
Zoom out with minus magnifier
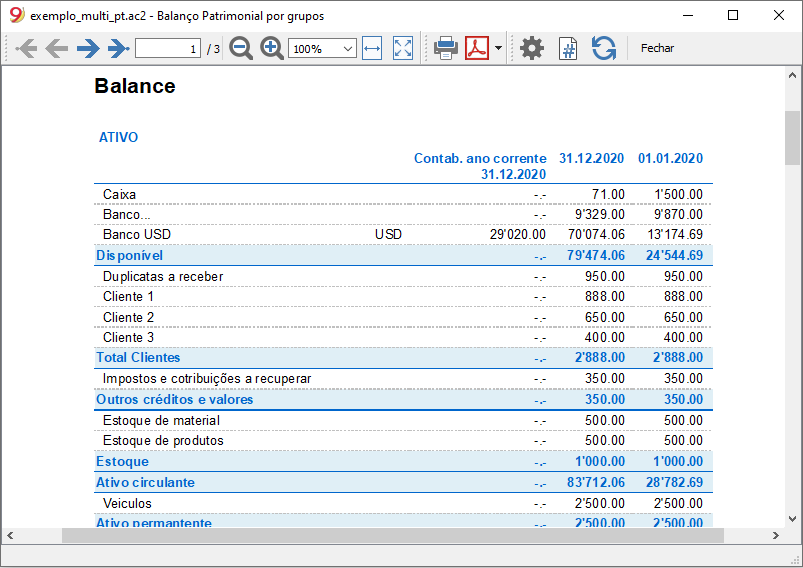pos(241,49)
